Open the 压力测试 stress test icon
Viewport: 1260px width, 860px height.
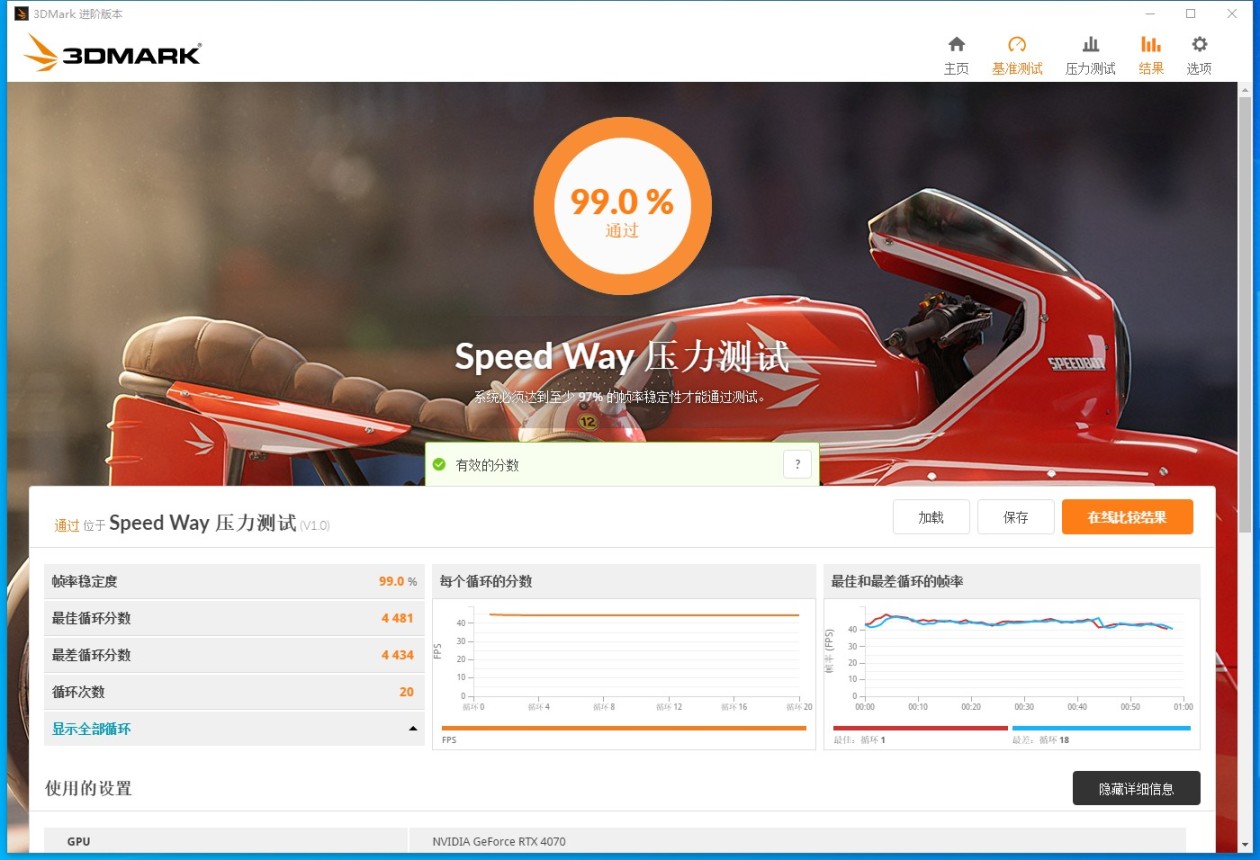click(x=1090, y=44)
